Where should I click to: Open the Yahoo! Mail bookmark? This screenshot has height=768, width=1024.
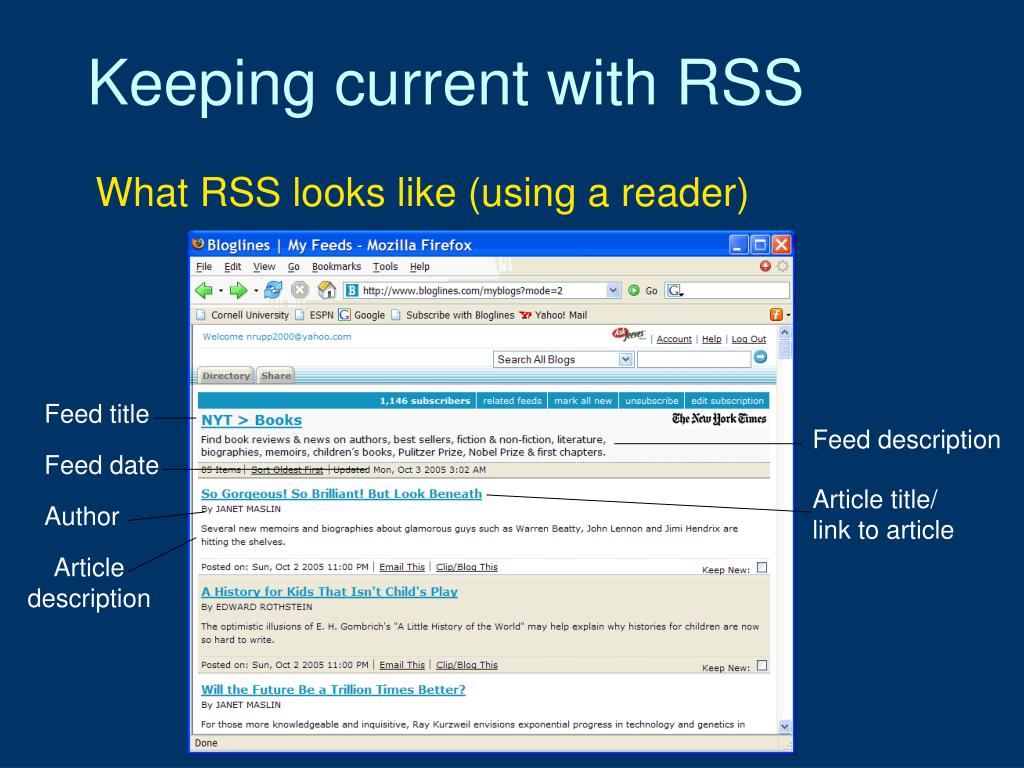coord(553,315)
